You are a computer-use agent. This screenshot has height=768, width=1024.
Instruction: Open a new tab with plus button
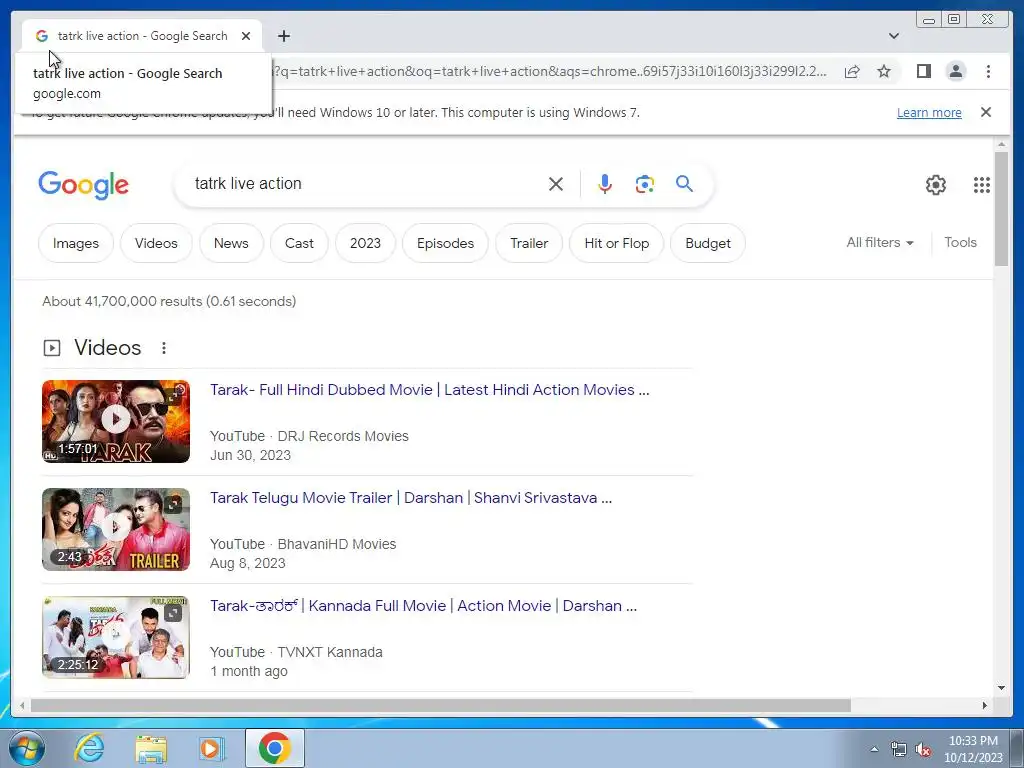[x=283, y=36]
